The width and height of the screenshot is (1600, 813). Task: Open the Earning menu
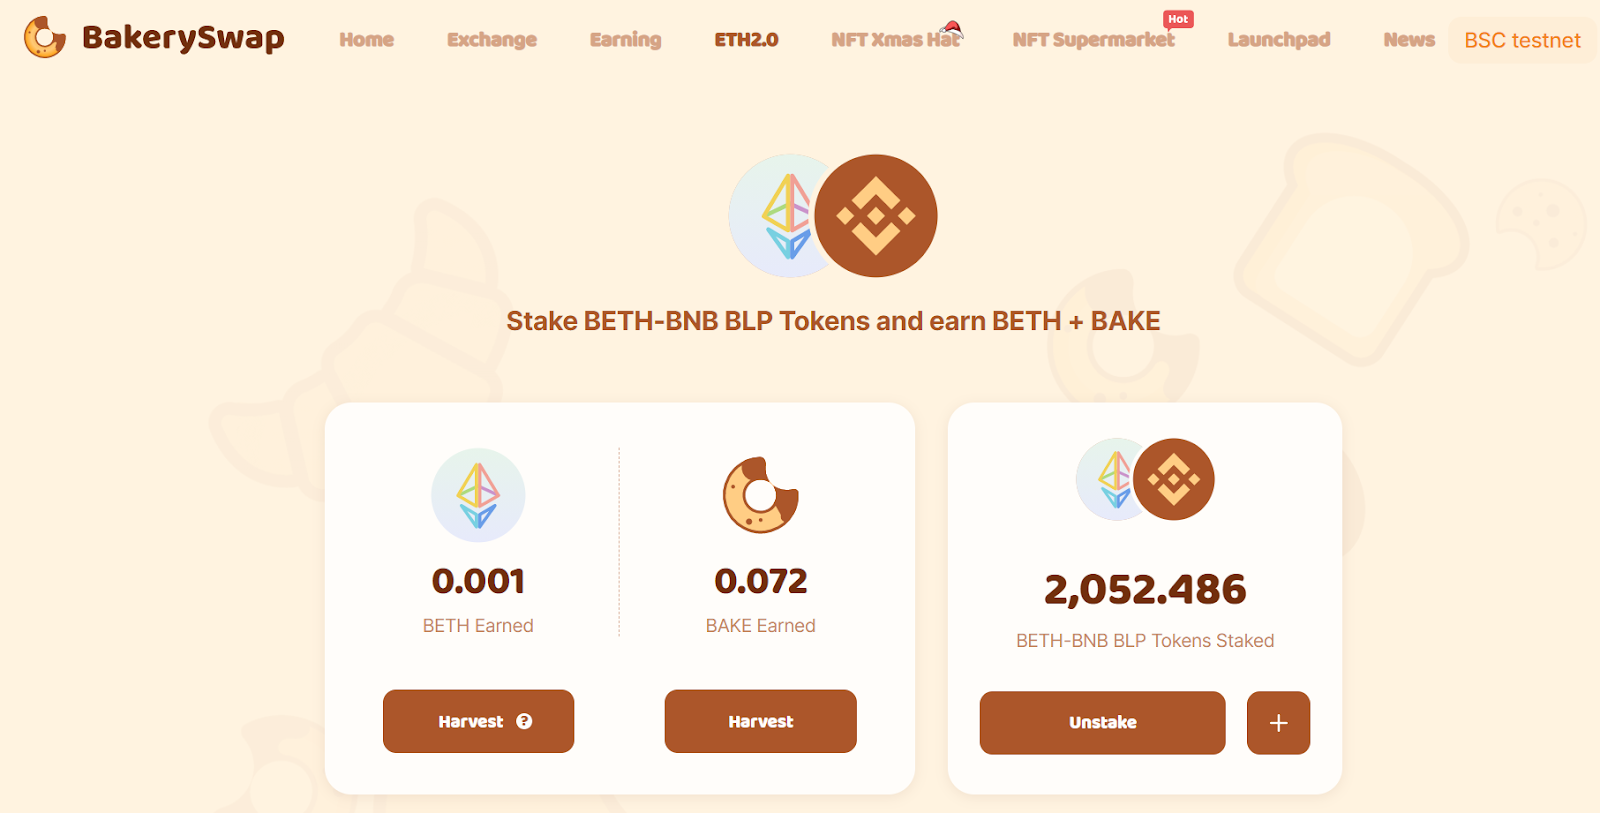coord(625,40)
